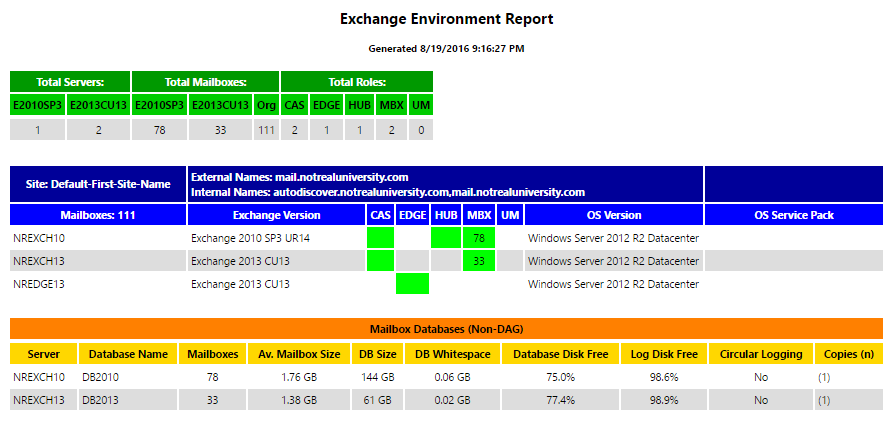Click the green EDGE role cell for NREDGE13

pos(412,284)
